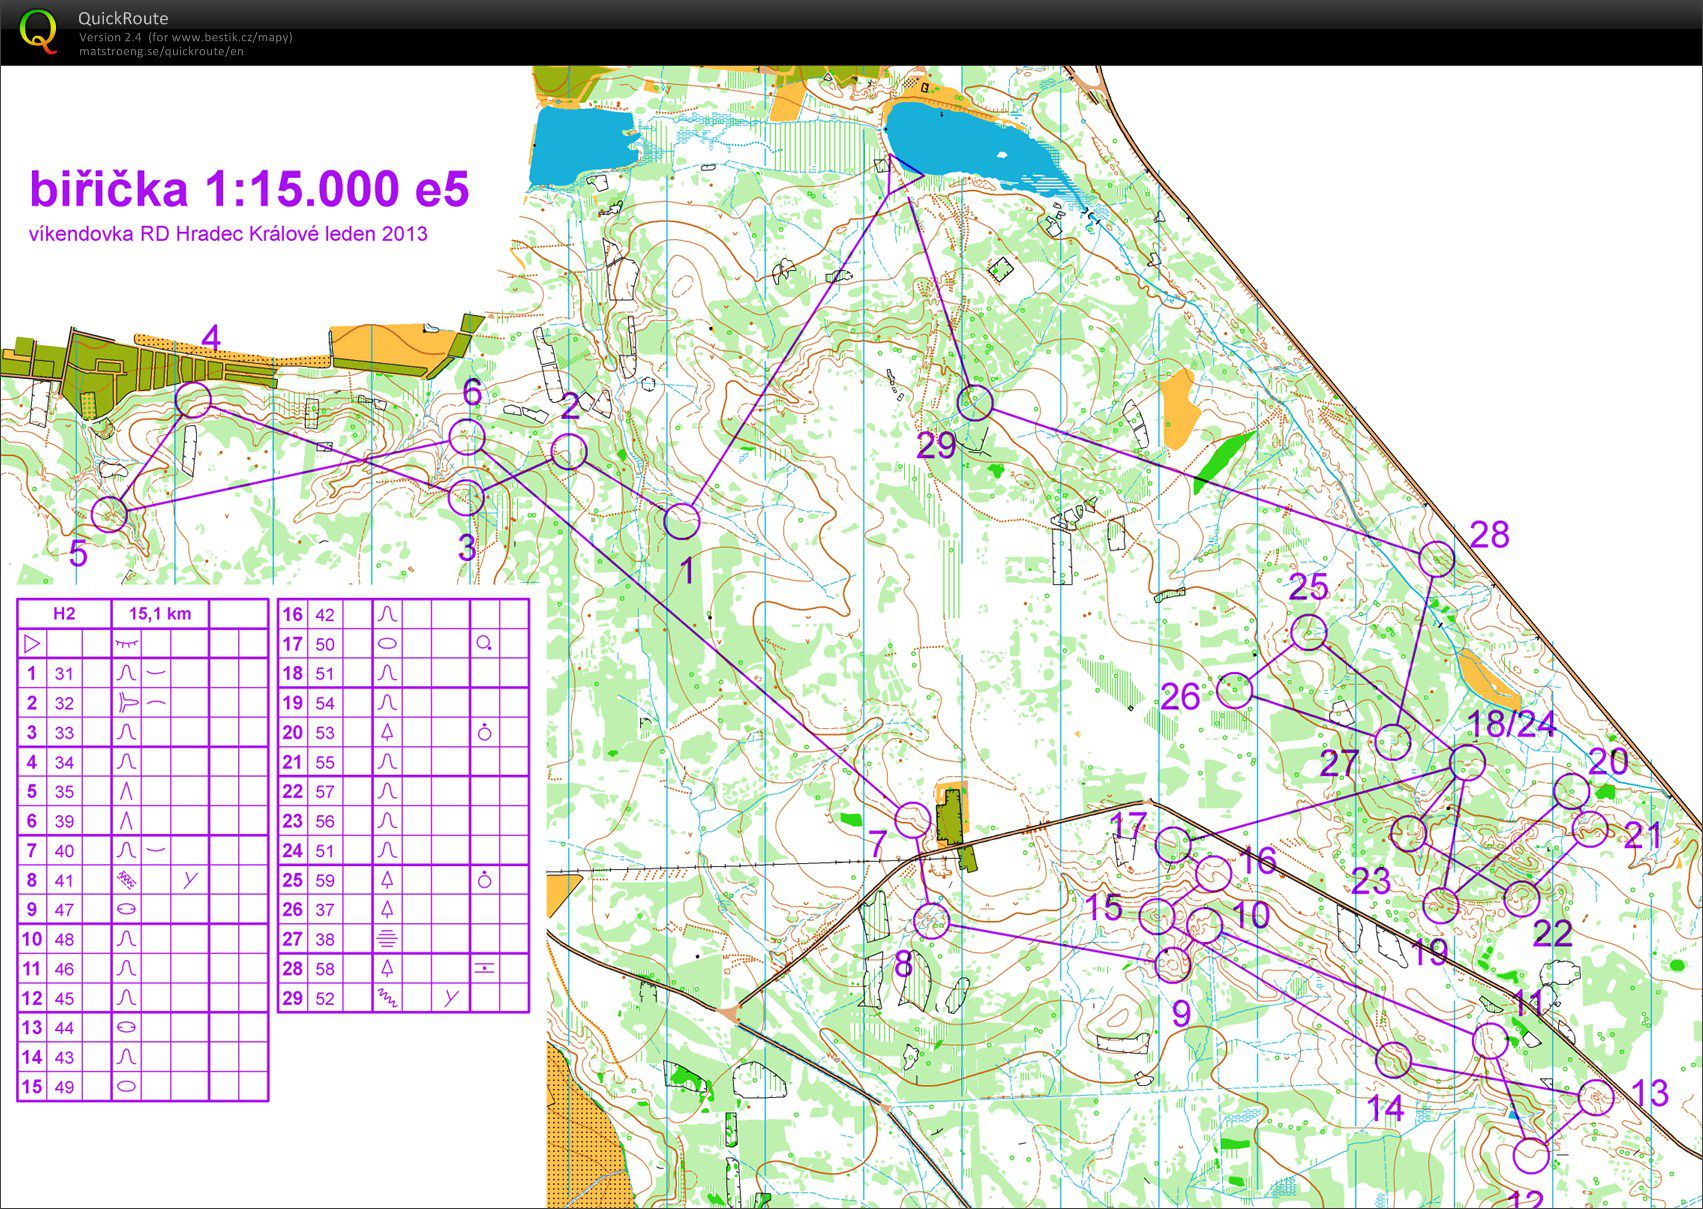Image resolution: width=1703 pixels, height=1209 pixels.
Task: Click control circle 6 on the map
Action: click(x=467, y=437)
